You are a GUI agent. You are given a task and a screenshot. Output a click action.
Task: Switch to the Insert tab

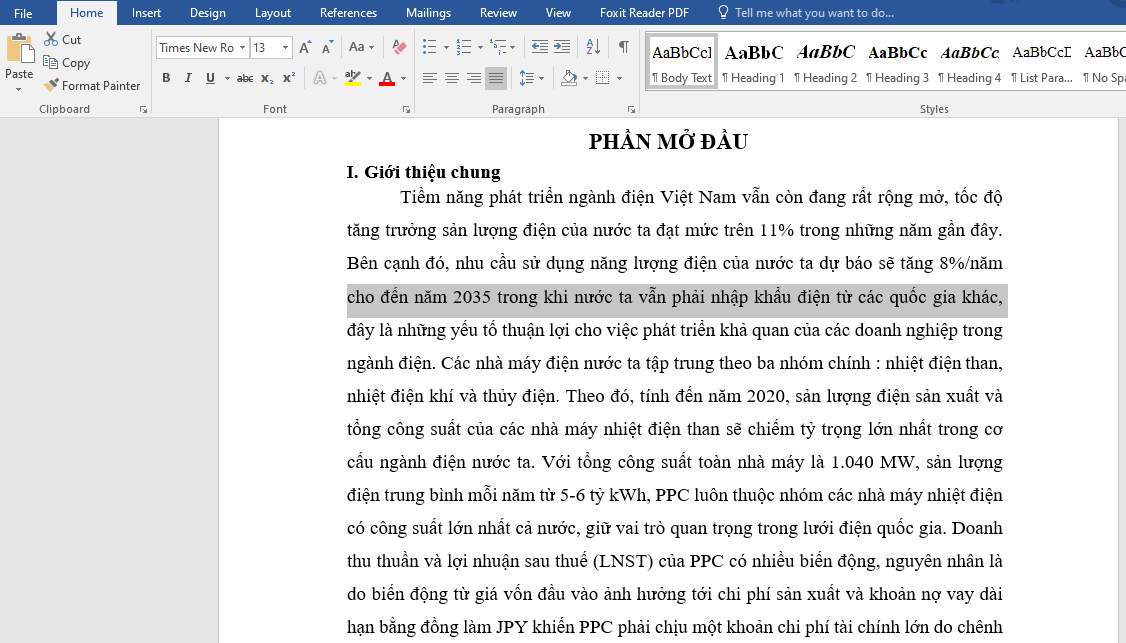pos(146,13)
